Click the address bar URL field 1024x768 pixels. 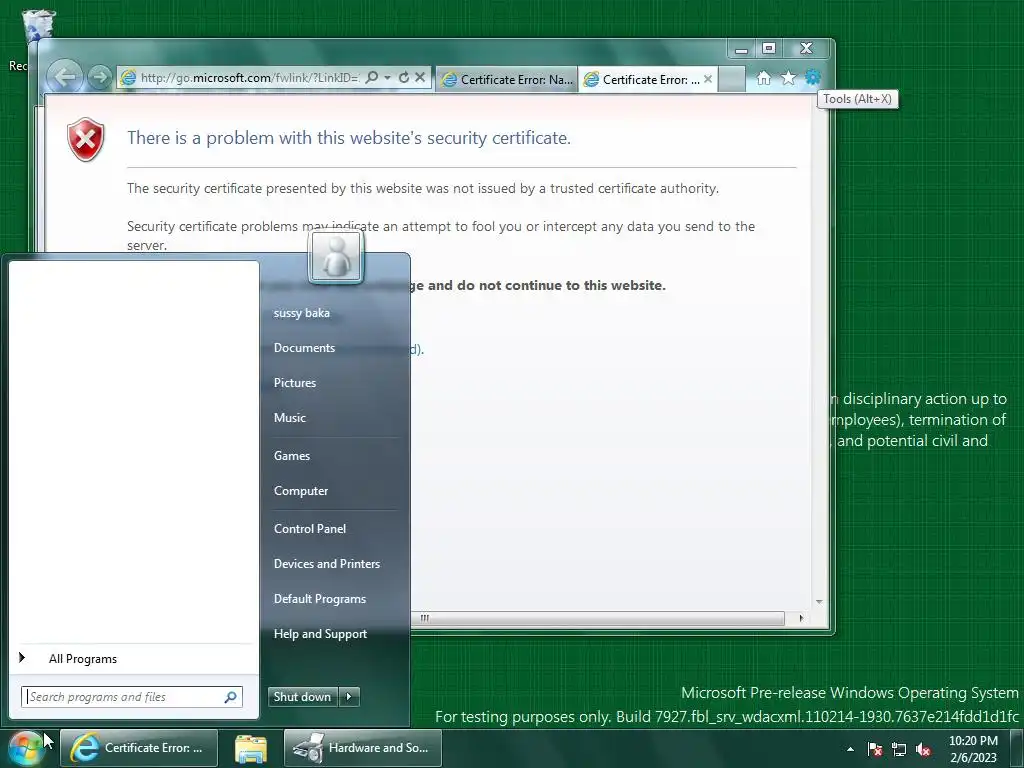(x=249, y=78)
